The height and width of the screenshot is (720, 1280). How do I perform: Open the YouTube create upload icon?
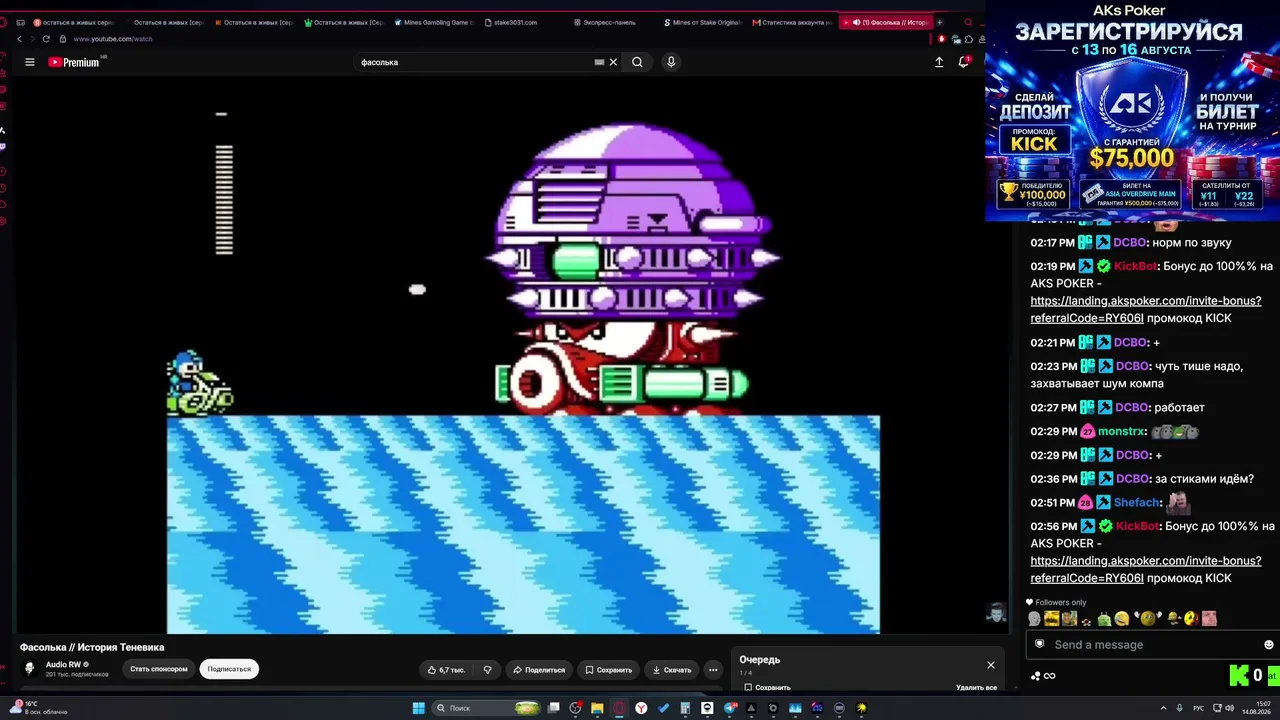939,62
